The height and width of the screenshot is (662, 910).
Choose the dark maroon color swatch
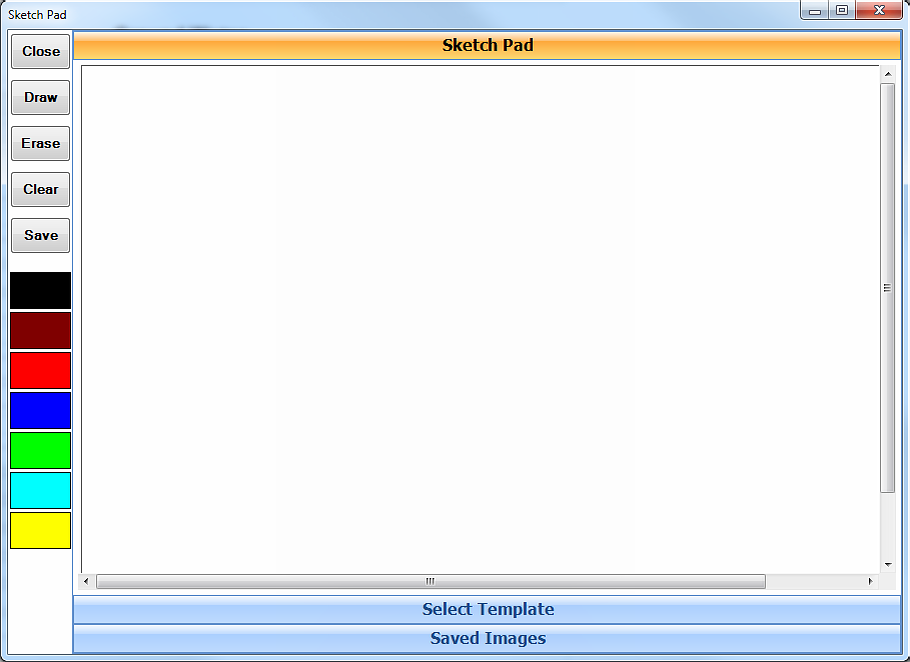pos(41,330)
